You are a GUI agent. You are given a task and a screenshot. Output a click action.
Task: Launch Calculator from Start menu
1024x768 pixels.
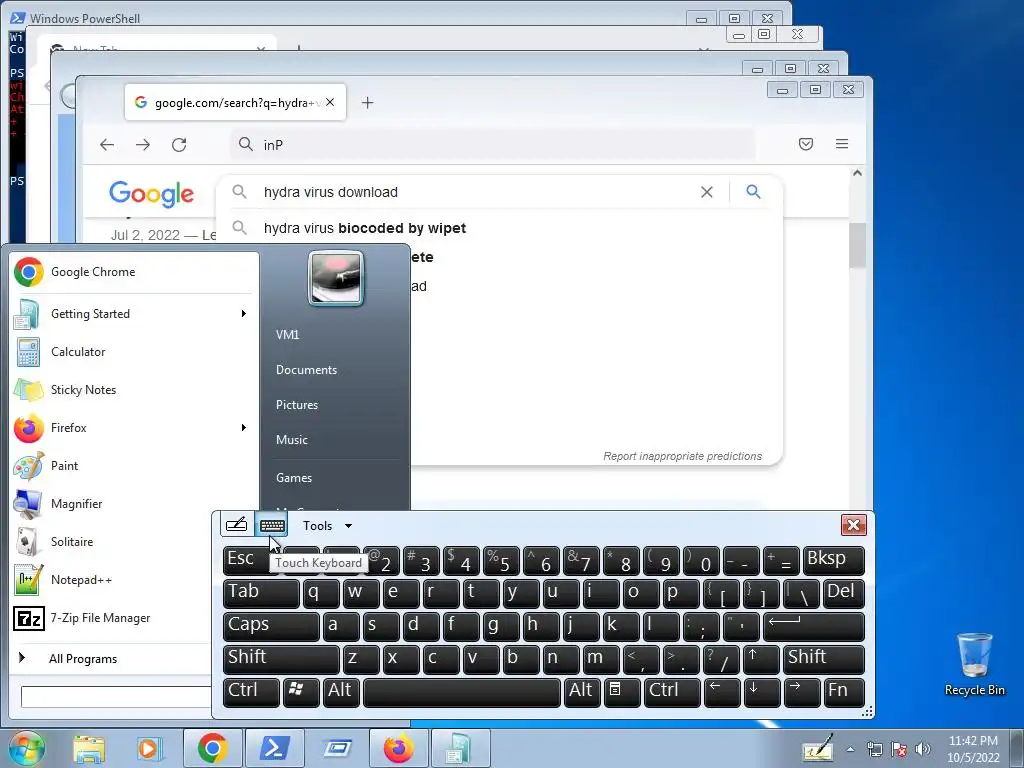click(135, 351)
